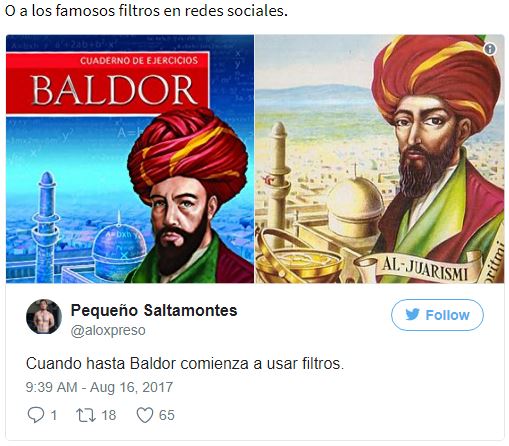509x446 pixels.
Task: Click the Twitter bird icon in Follow
Action: [x=412, y=315]
